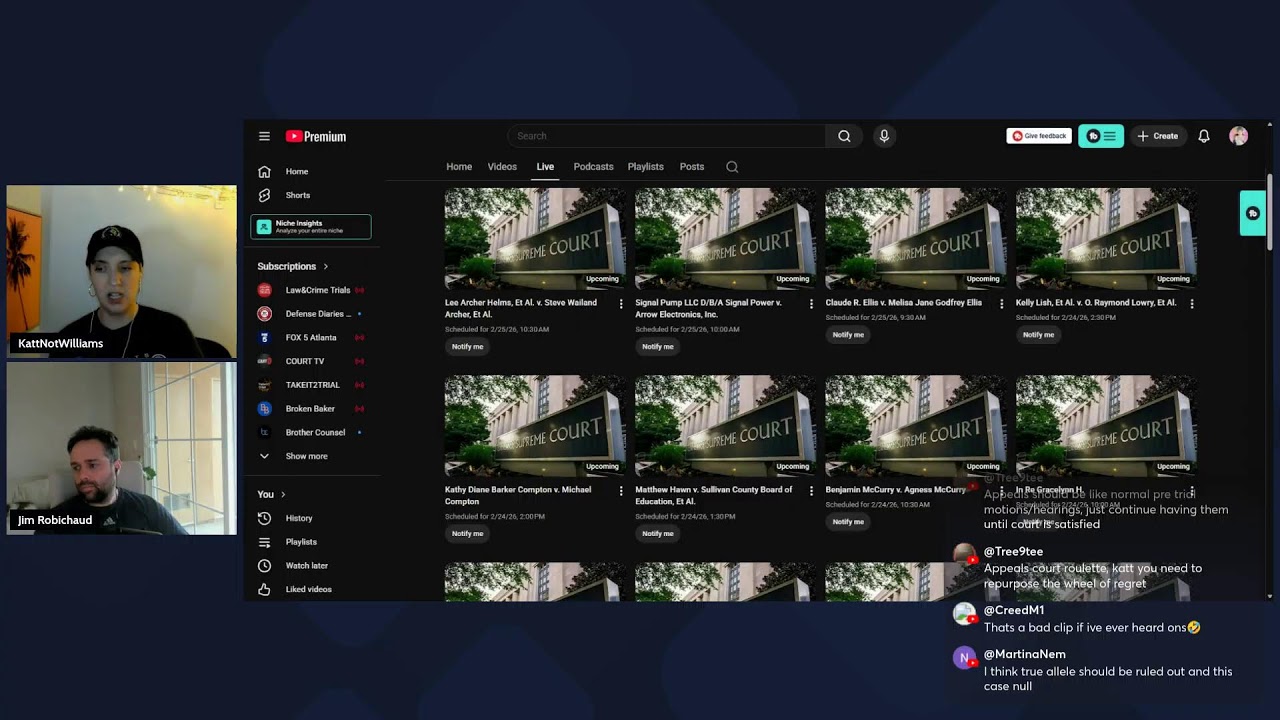Image resolution: width=1280 pixels, height=720 pixels.
Task: Open Claude R. Ellis v. Melisa title link
Action: pyautogui.click(x=904, y=303)
